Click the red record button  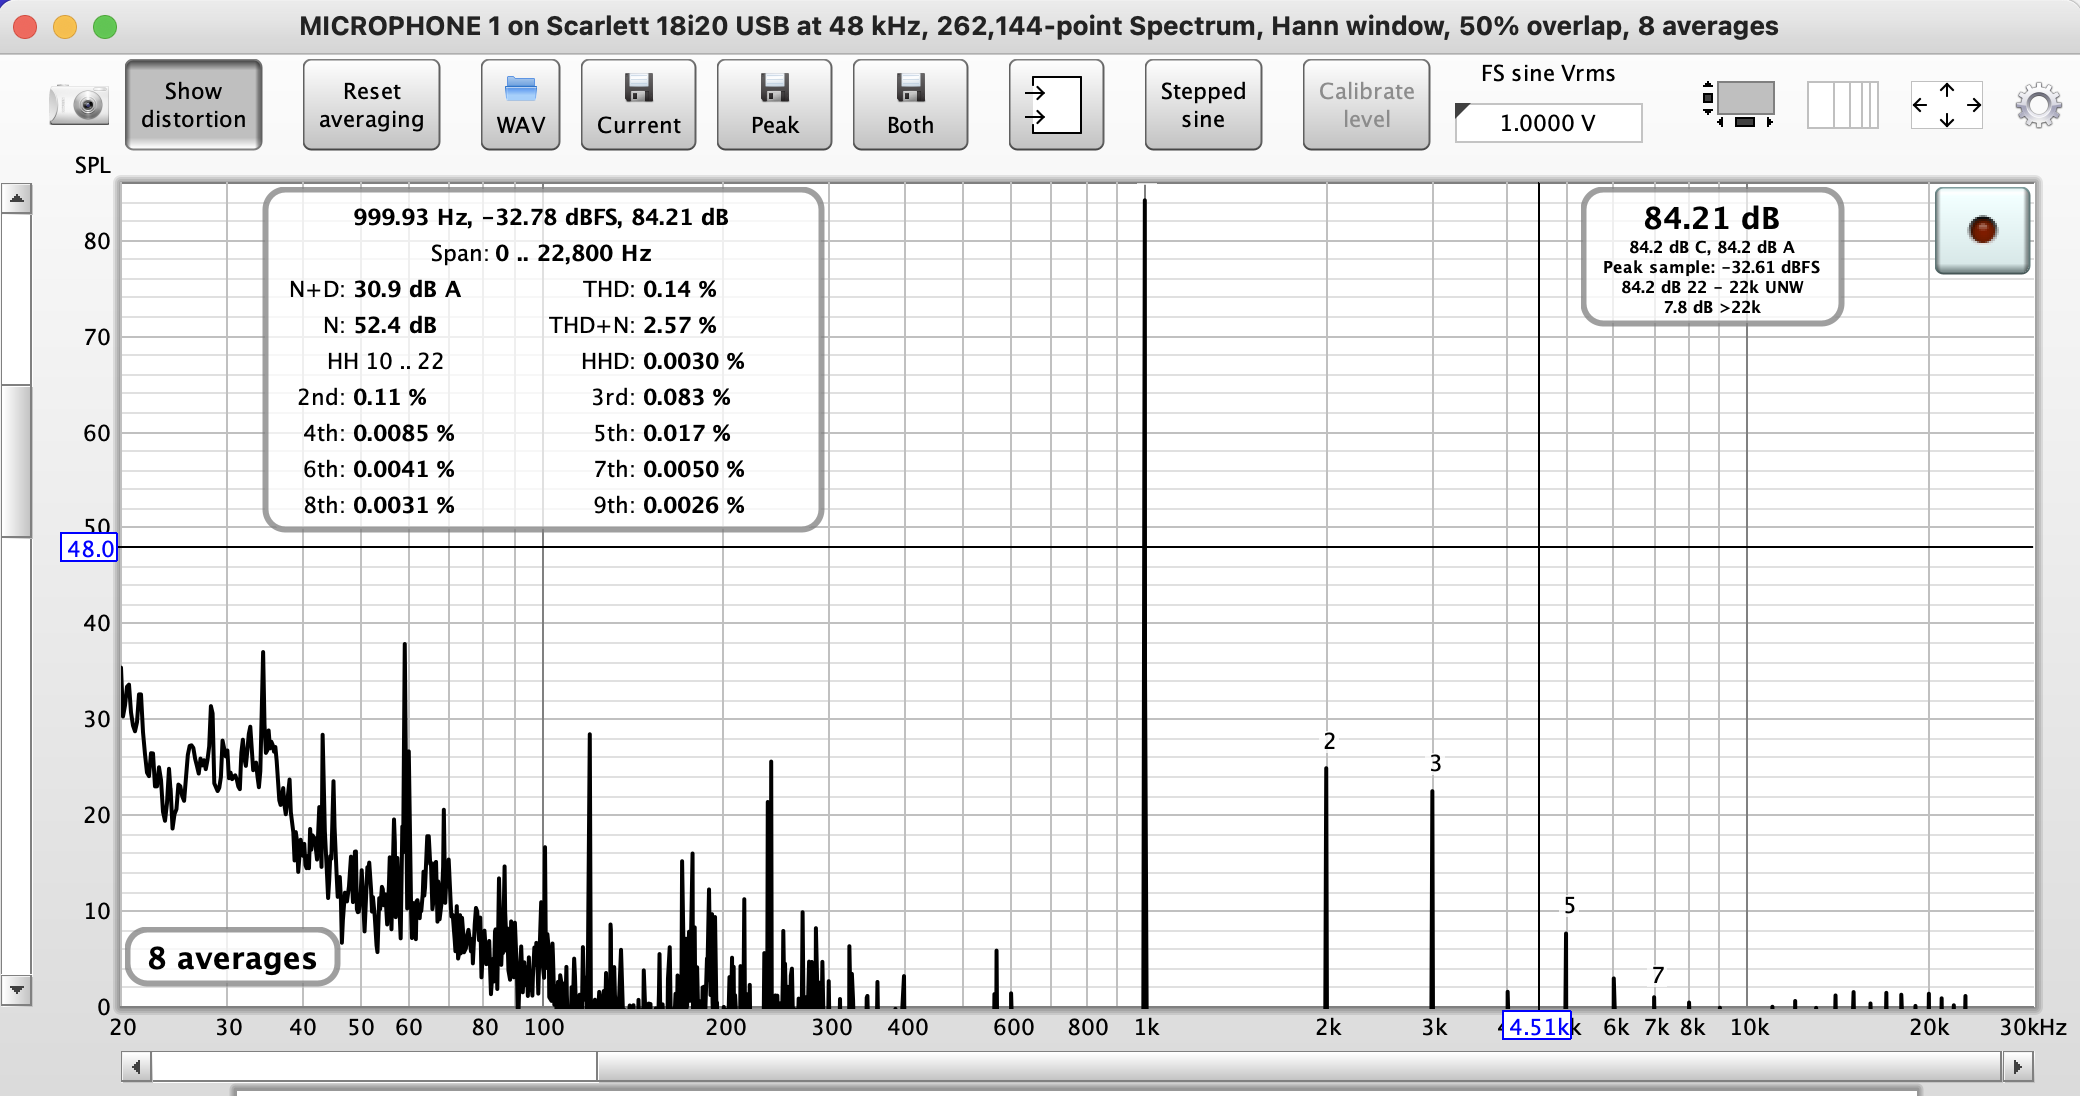tap(1982, 230)
